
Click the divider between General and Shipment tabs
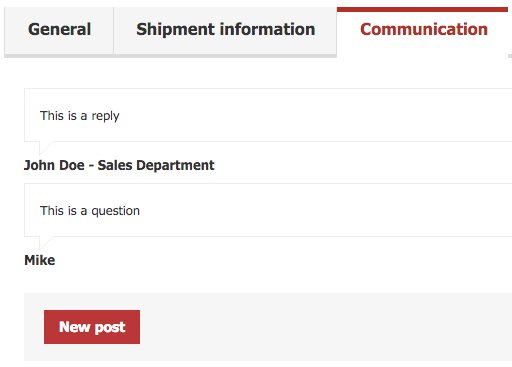click(114, 31)
